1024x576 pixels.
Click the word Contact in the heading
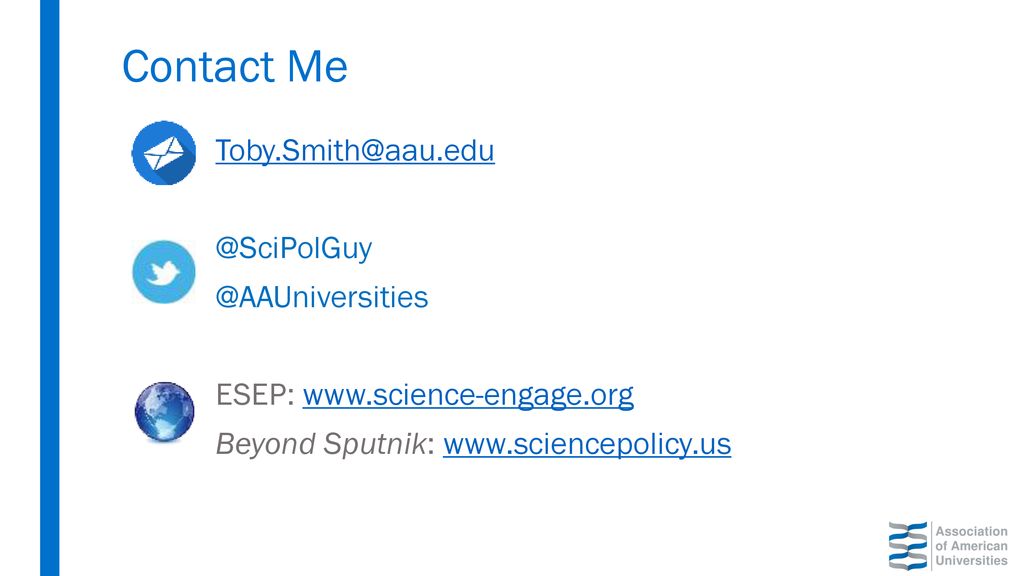coord(199,67)
